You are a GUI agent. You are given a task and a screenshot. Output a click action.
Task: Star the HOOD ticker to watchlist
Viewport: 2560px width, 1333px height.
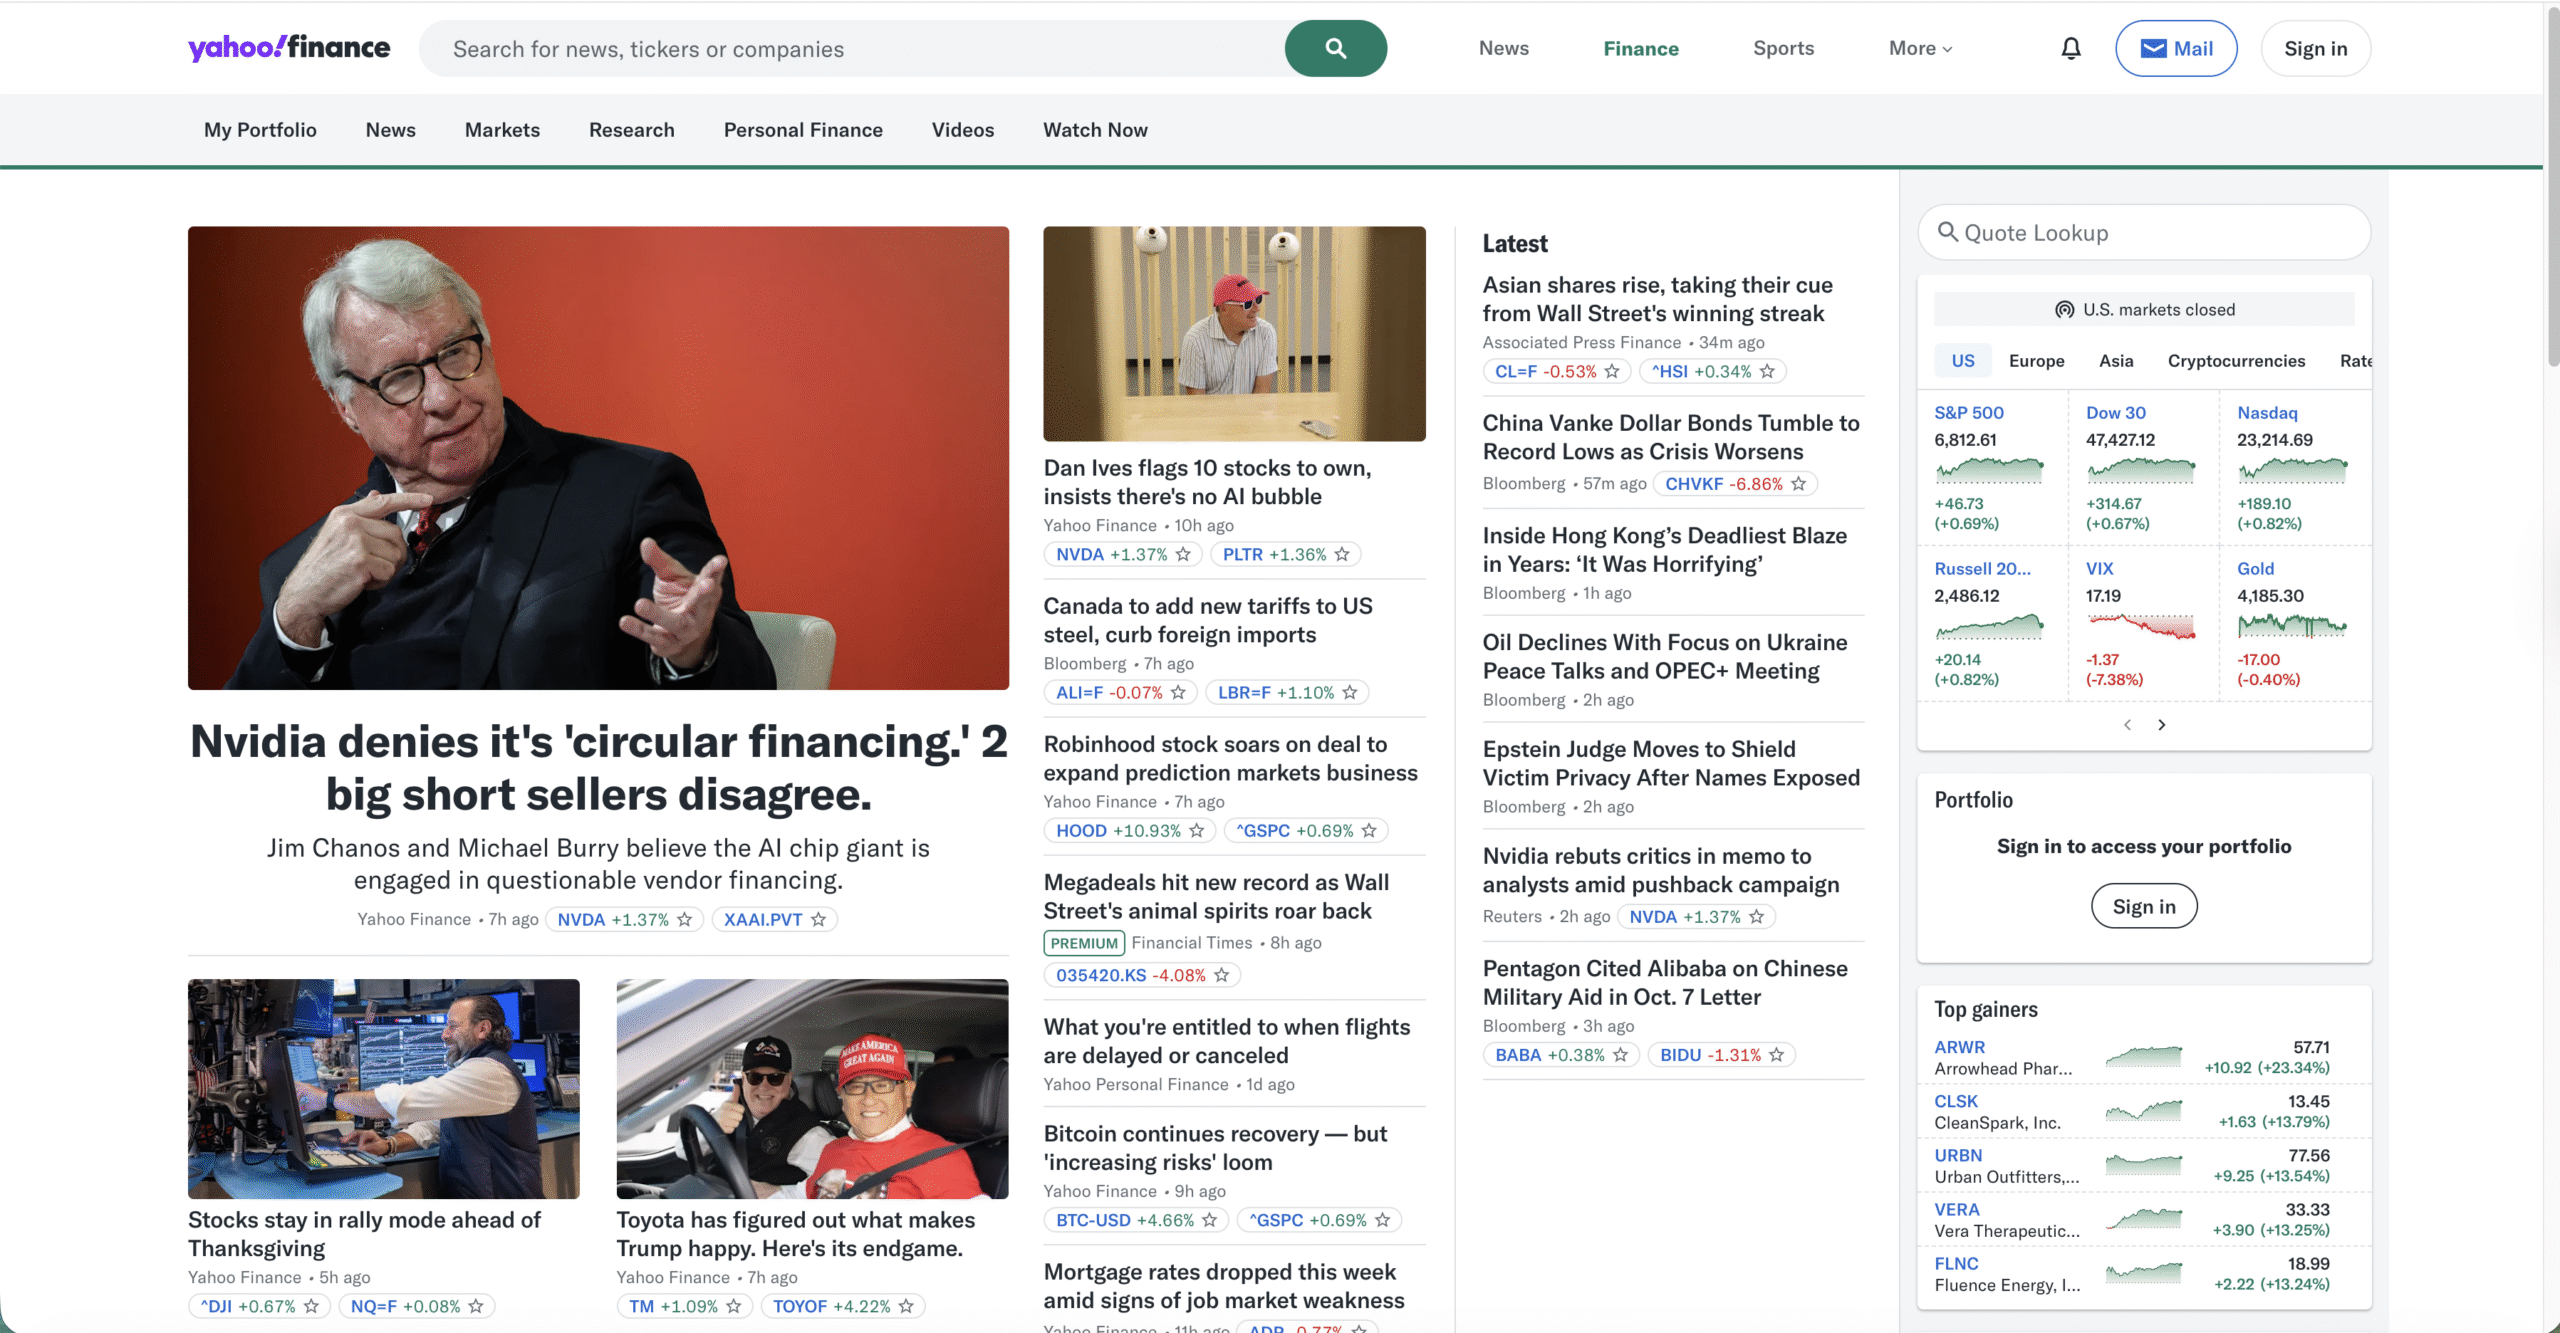[x=1197, y=830]
